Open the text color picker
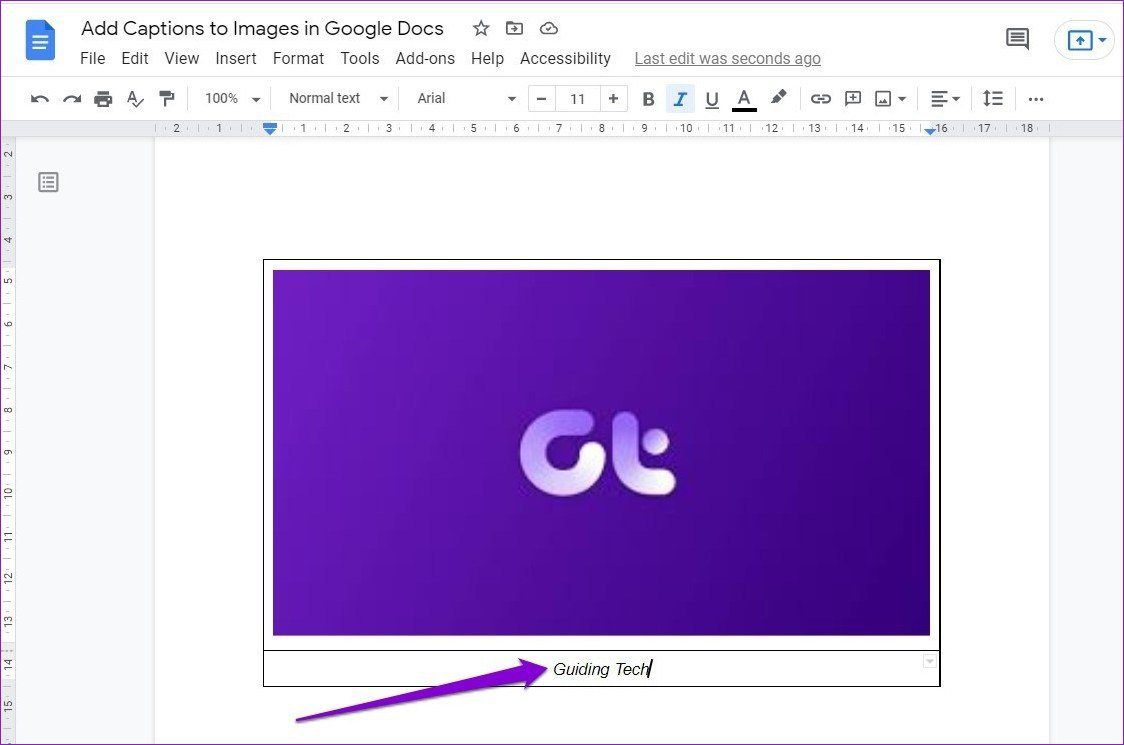Image resolution: width=1124 pixels, height=745 pixels. point(744,98)
